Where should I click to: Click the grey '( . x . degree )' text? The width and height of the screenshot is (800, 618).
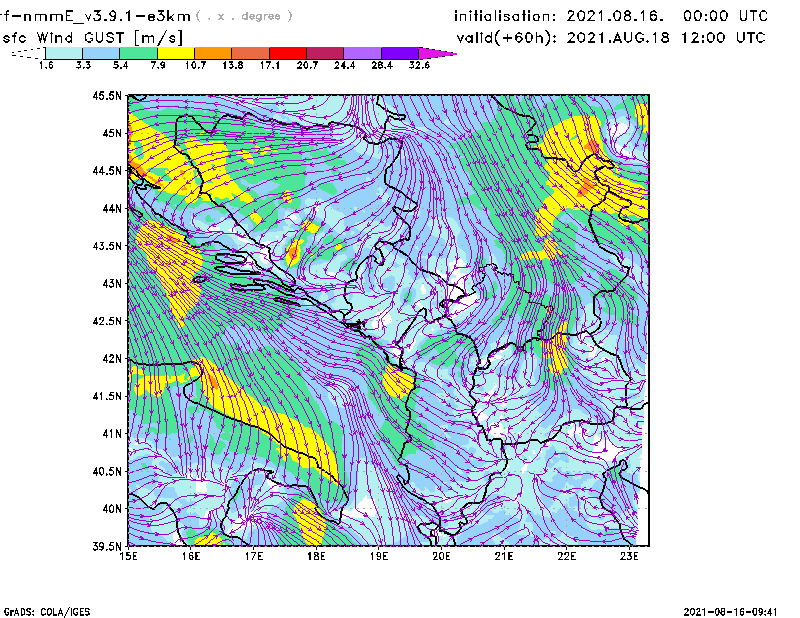click(244, 16)
